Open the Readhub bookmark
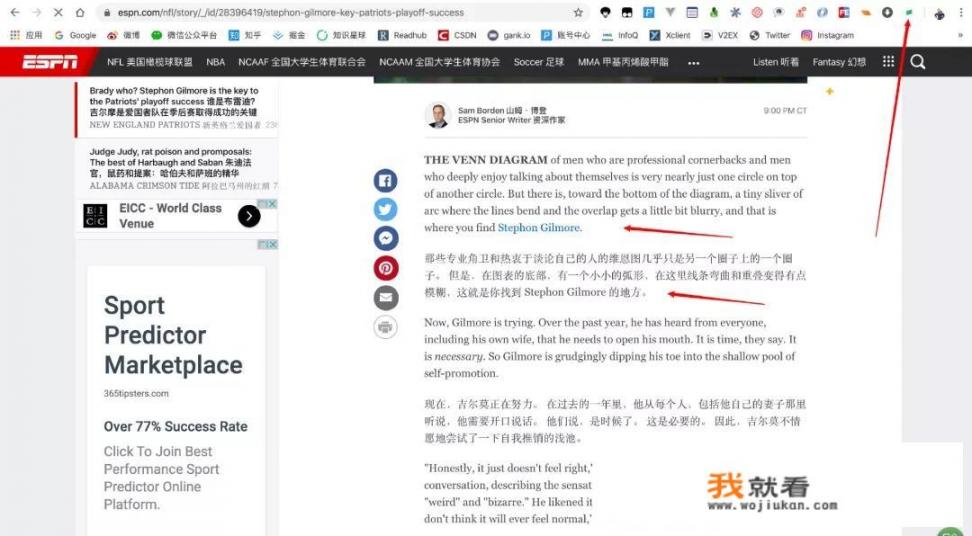This screenshot has width=972, height=536. pyautogui.click(x=402, y=35)
